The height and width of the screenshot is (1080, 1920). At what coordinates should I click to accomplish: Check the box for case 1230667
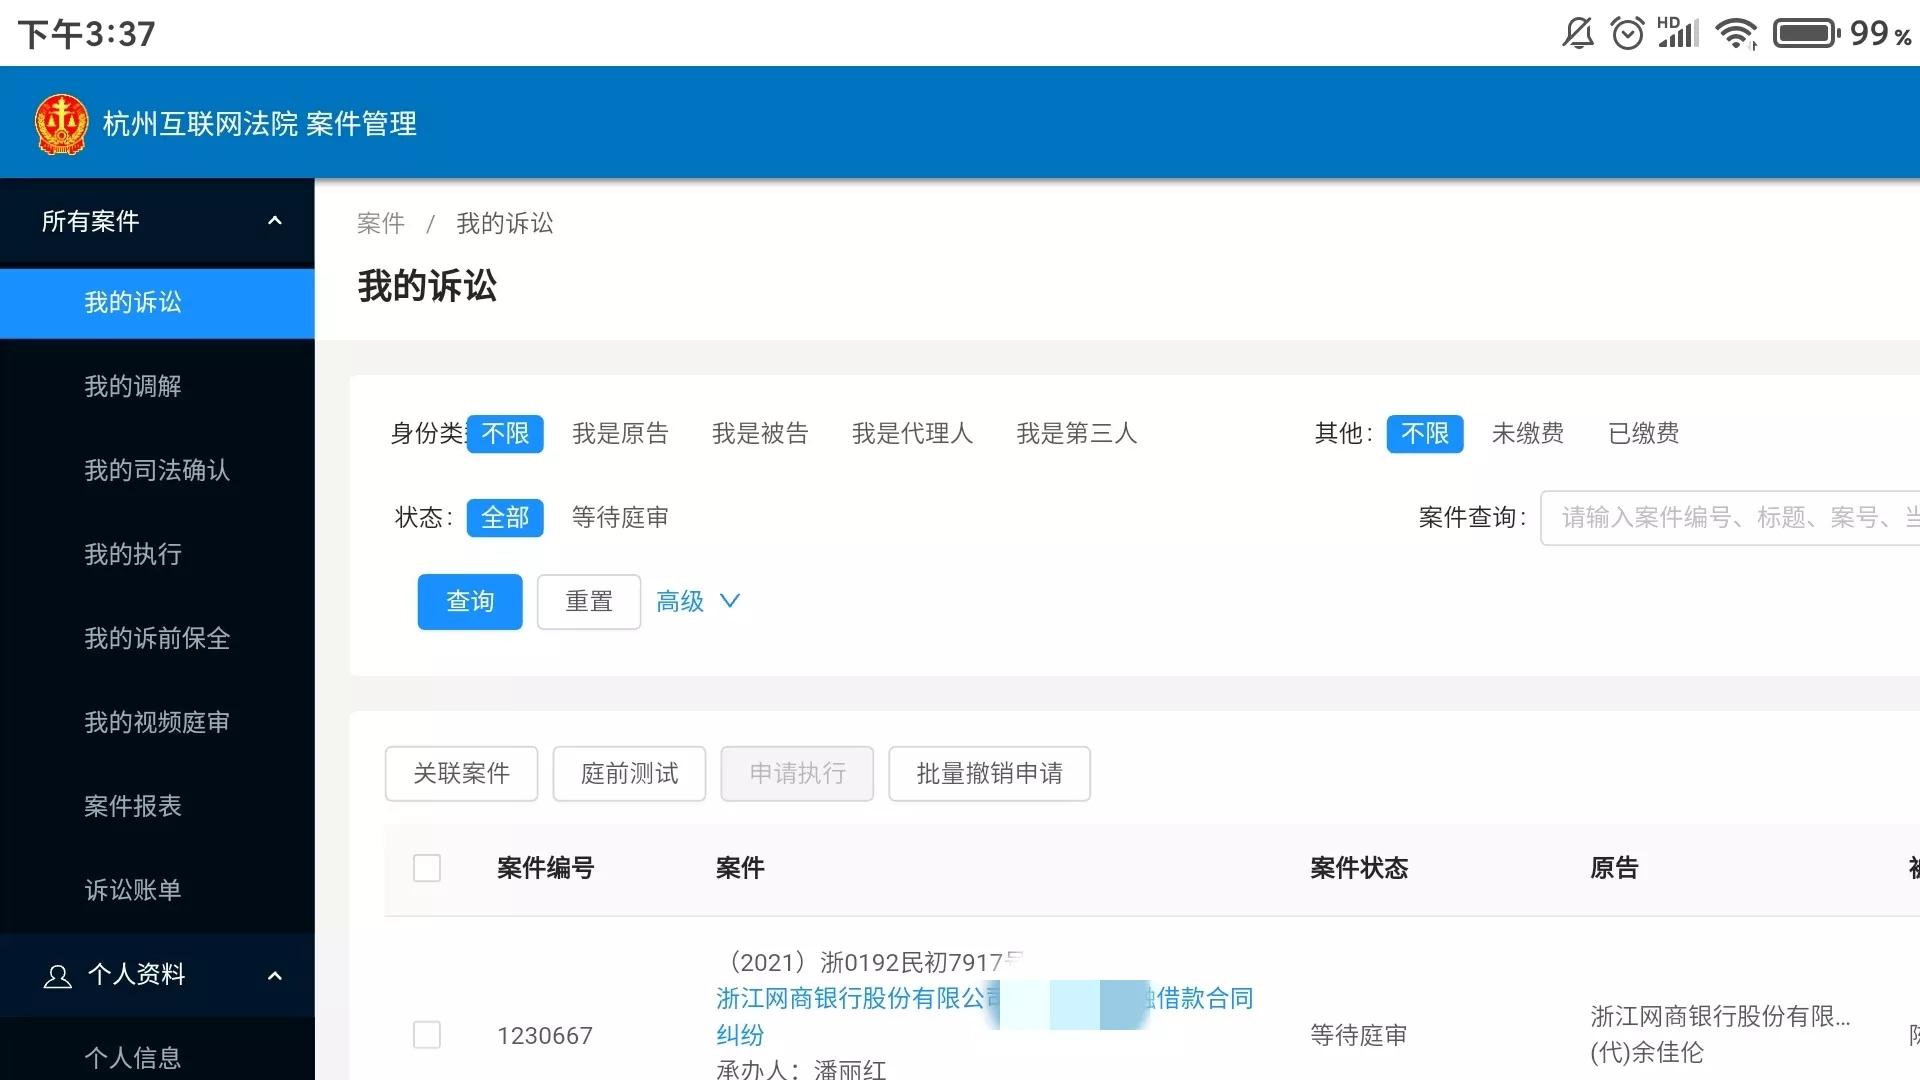(x=427, y=1035)
